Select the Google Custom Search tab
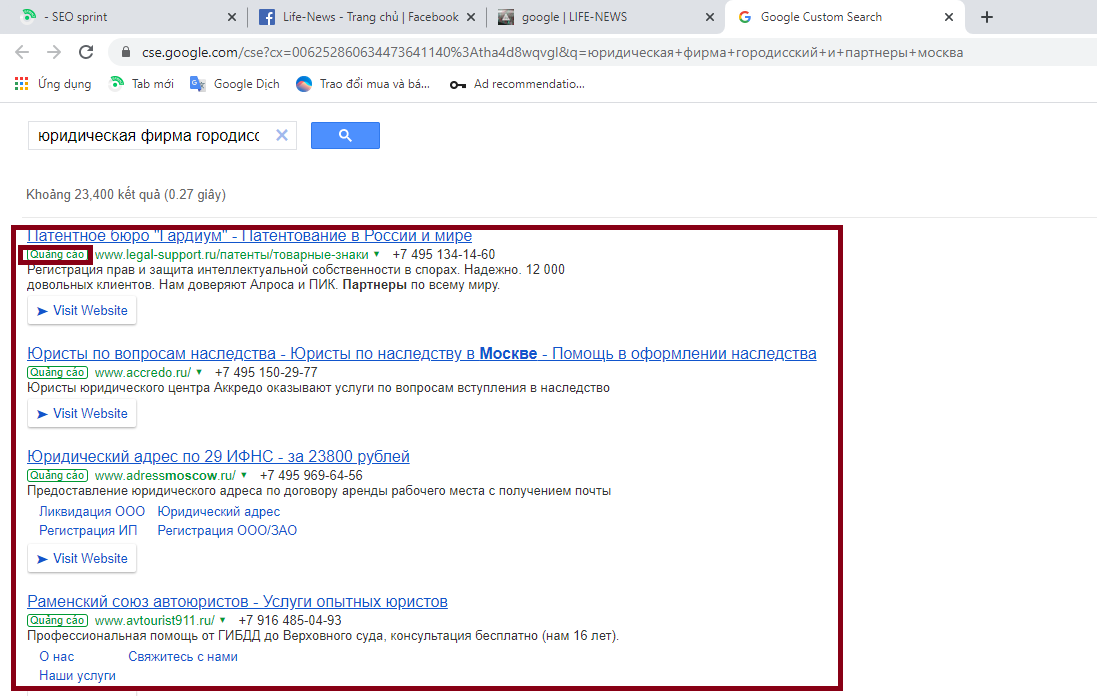 pyautogui.click(x=845, y=17)
